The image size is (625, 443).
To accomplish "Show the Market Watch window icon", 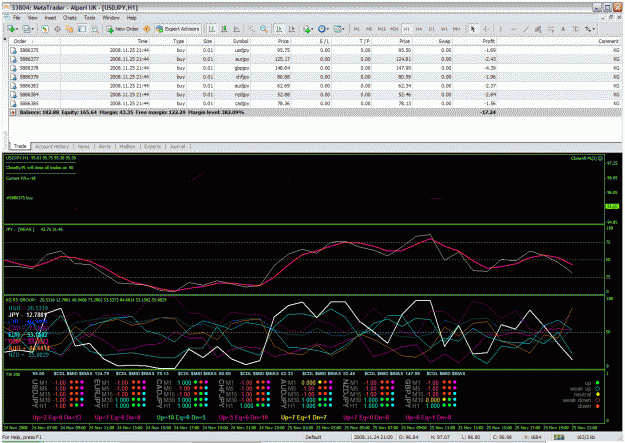I will (45, 29).
